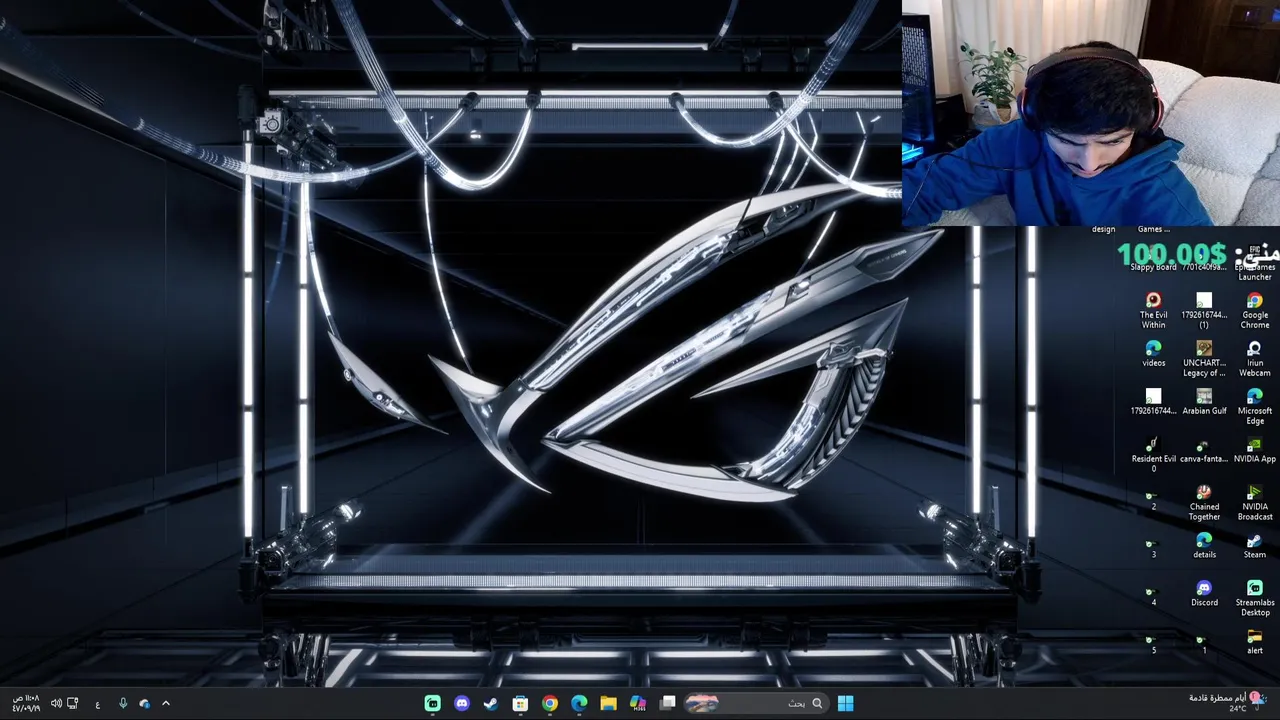Switch the input language indicator

98,704
